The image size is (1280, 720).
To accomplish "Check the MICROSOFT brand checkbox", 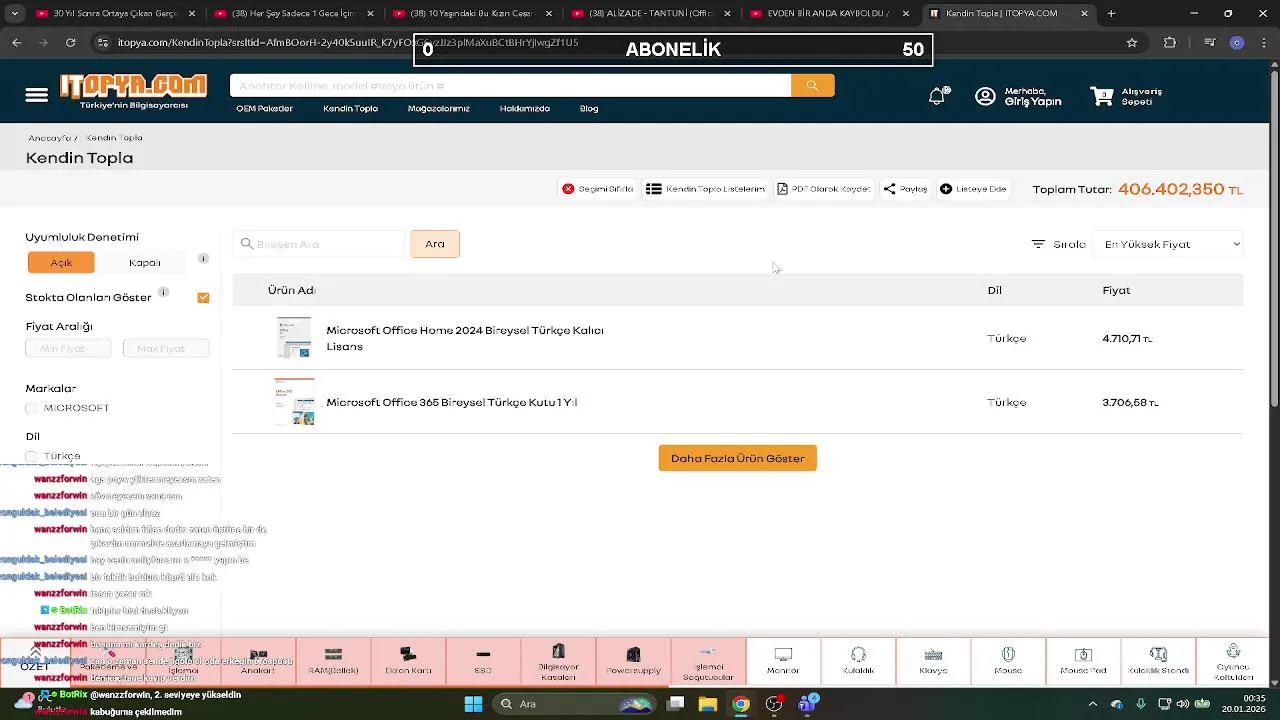I will coord(31,408).
